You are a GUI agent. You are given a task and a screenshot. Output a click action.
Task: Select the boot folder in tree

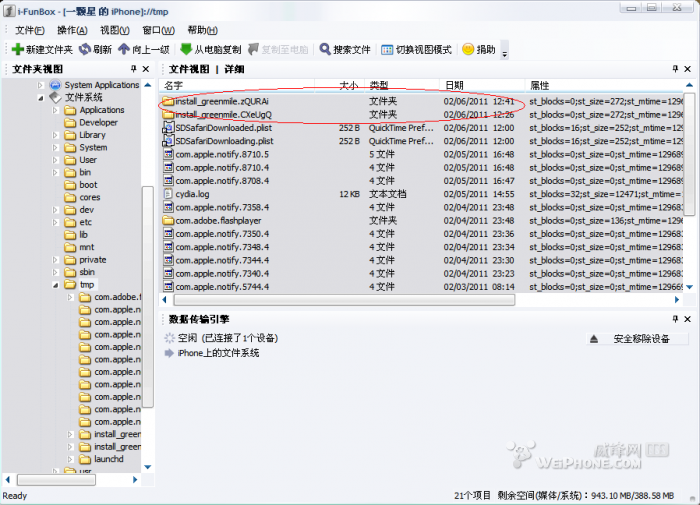click(x=88, y=185)
